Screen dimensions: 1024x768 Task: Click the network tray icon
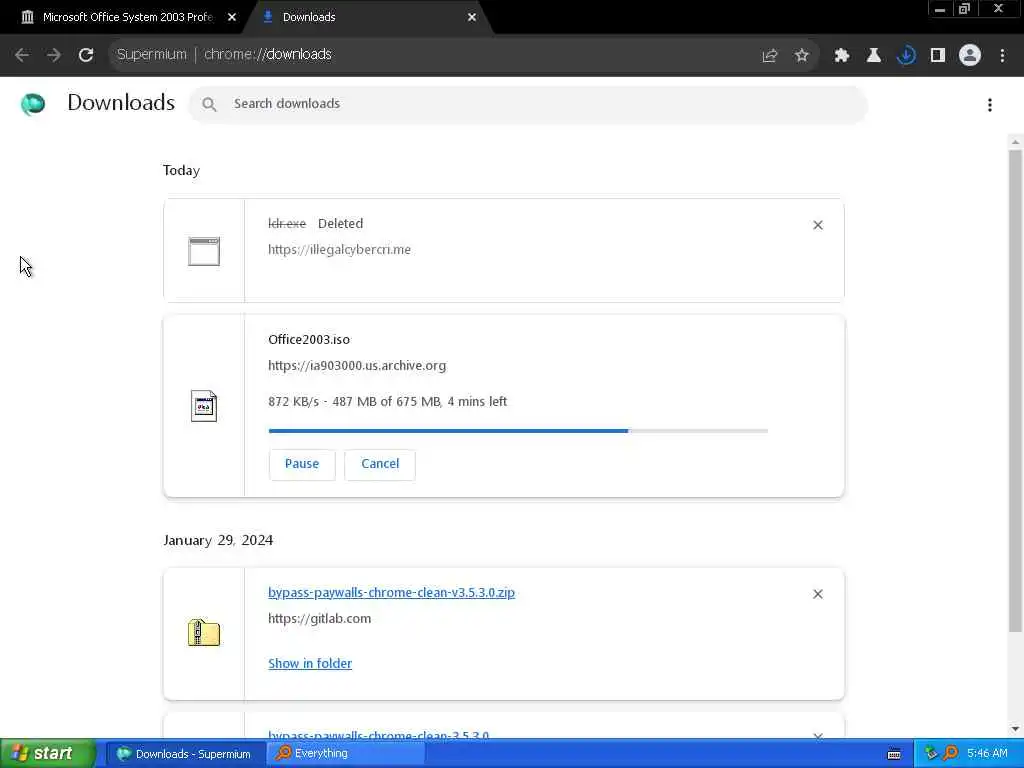931,754
